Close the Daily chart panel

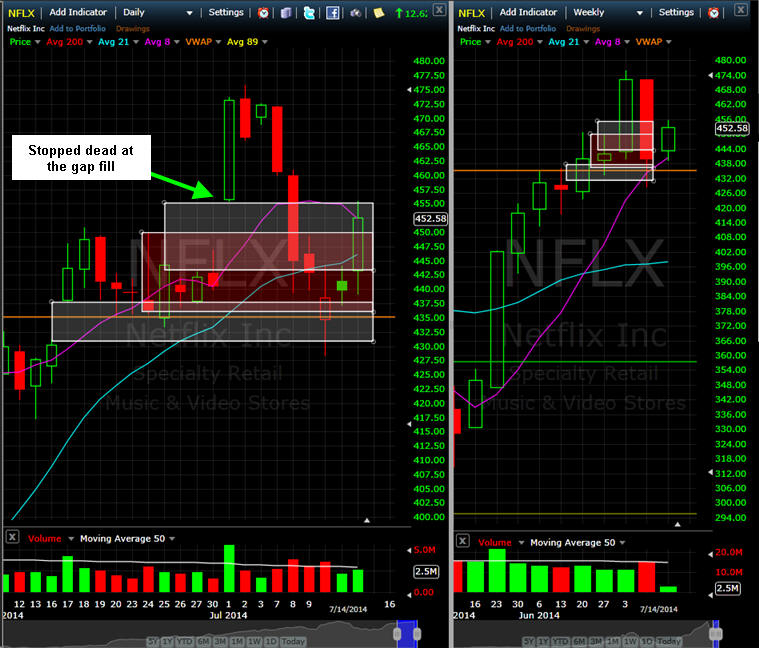[439, 9]
